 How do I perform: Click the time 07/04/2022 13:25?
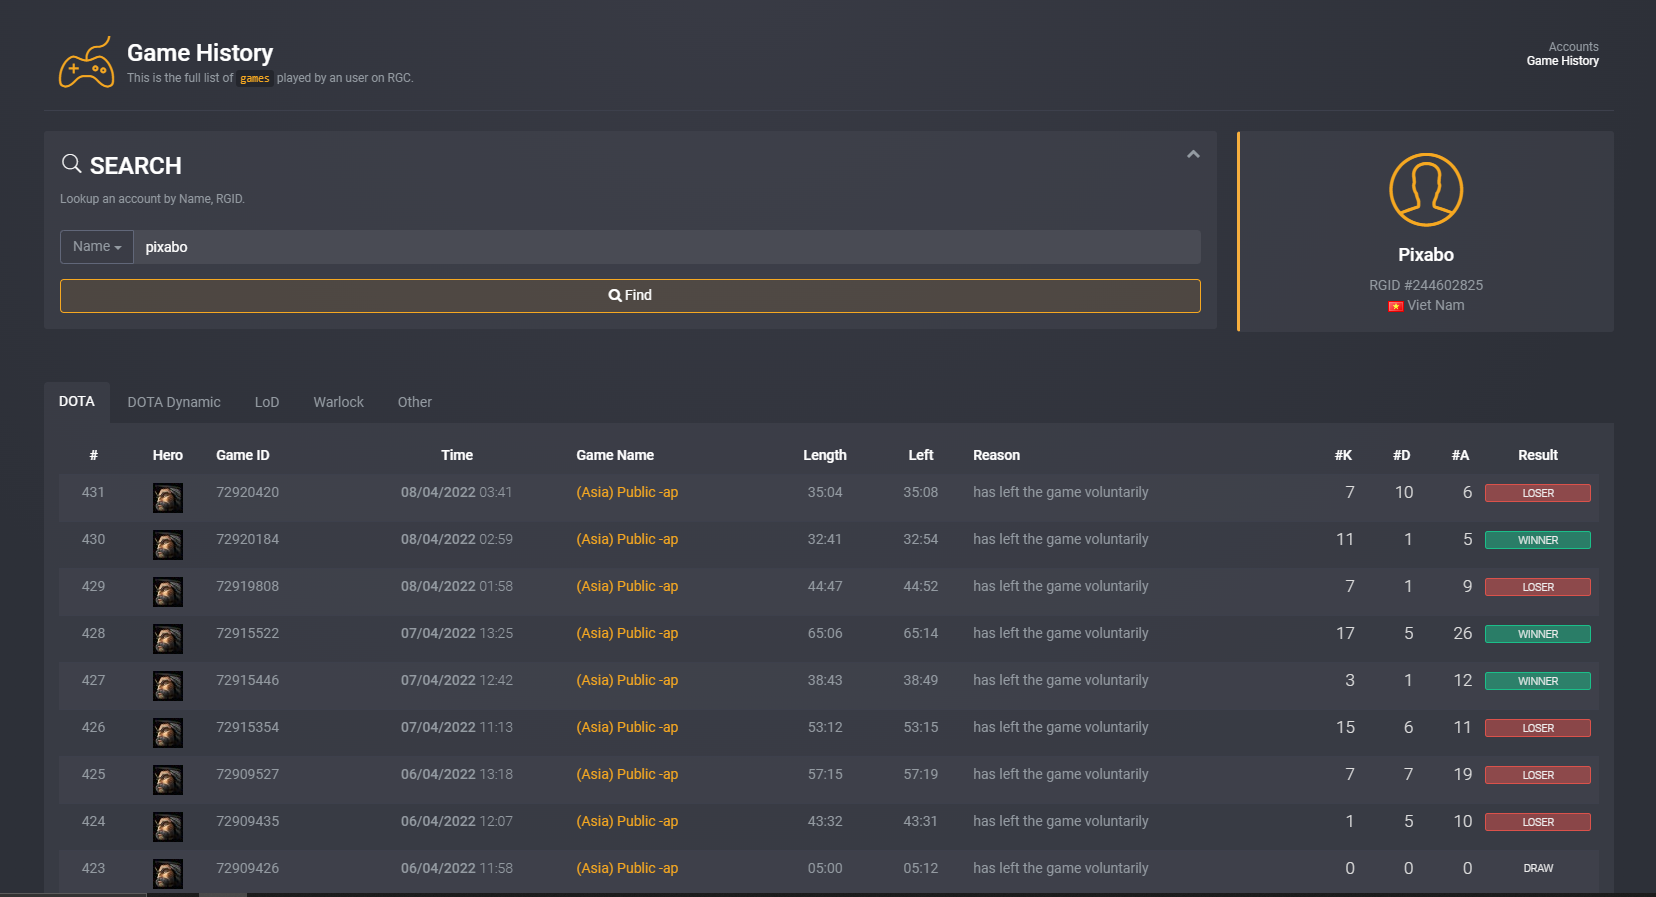tap(457, 633)
